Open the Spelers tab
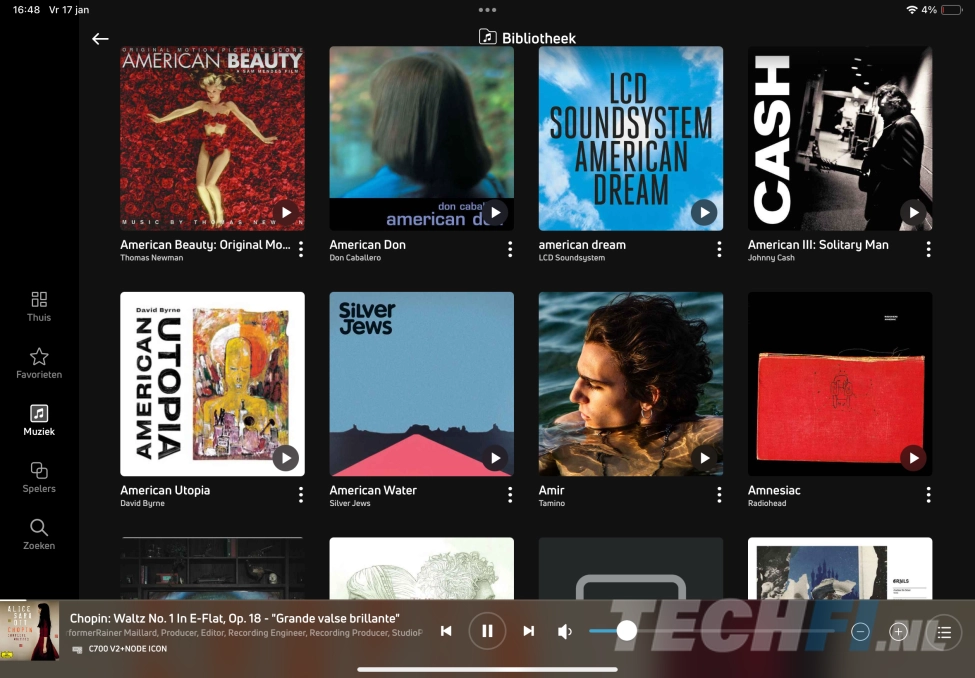Screen dimensions: 975x678 39,478
